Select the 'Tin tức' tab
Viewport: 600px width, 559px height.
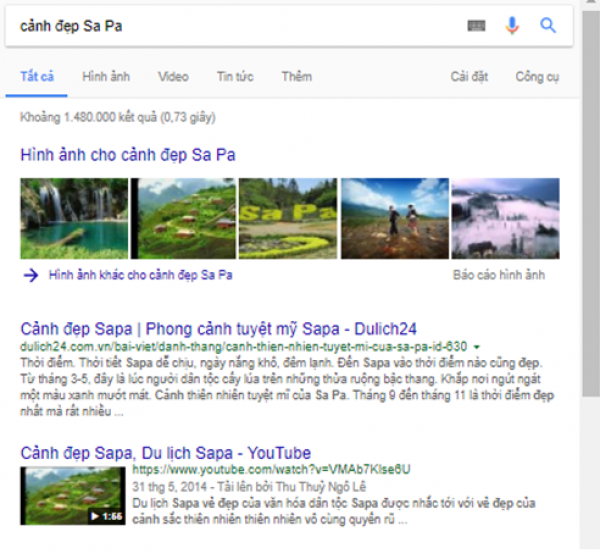pos(235,77)
